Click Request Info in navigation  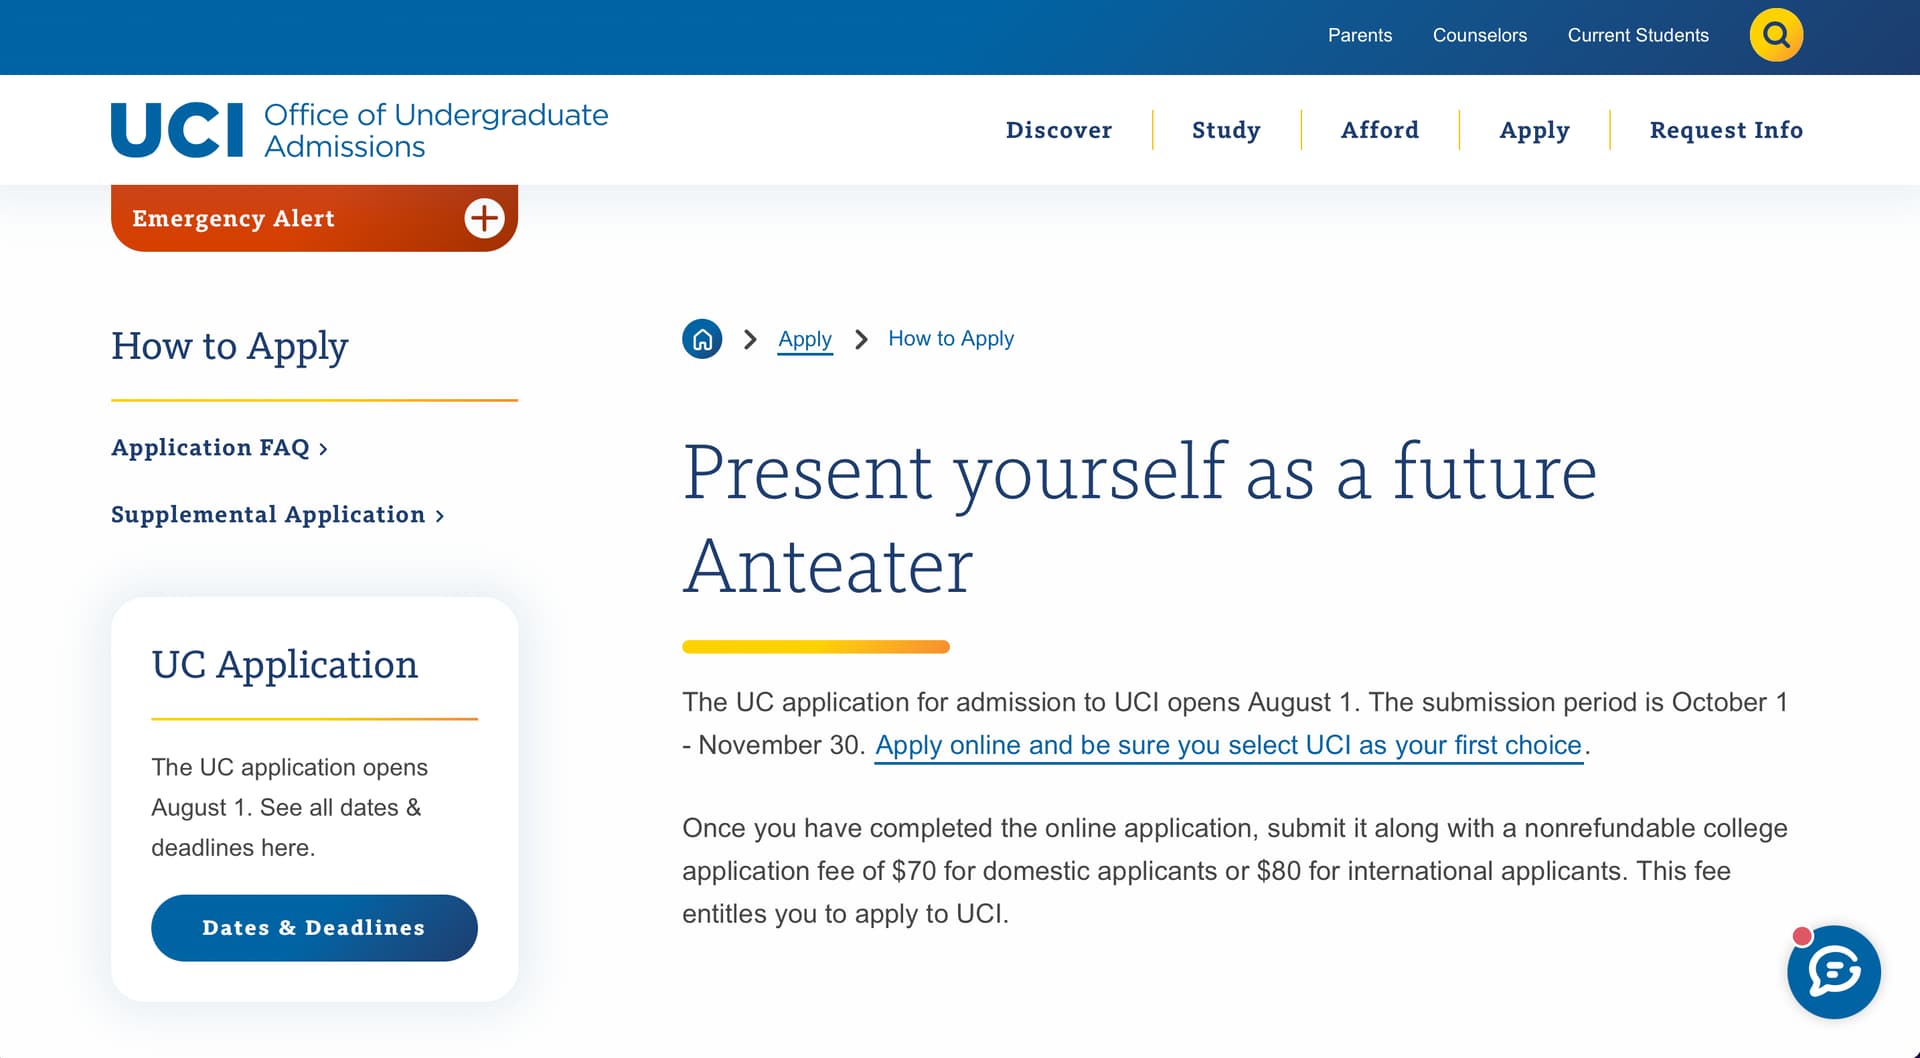pyautogui.click(x=1726, y=130)
